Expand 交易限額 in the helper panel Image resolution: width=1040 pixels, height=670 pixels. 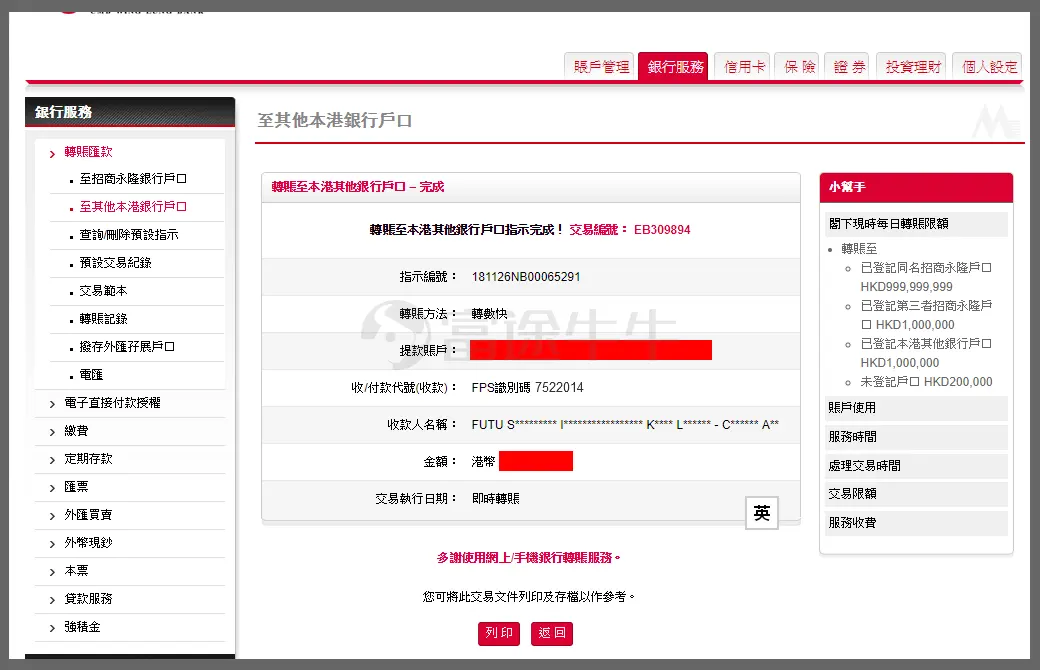[x=852, y=494]
